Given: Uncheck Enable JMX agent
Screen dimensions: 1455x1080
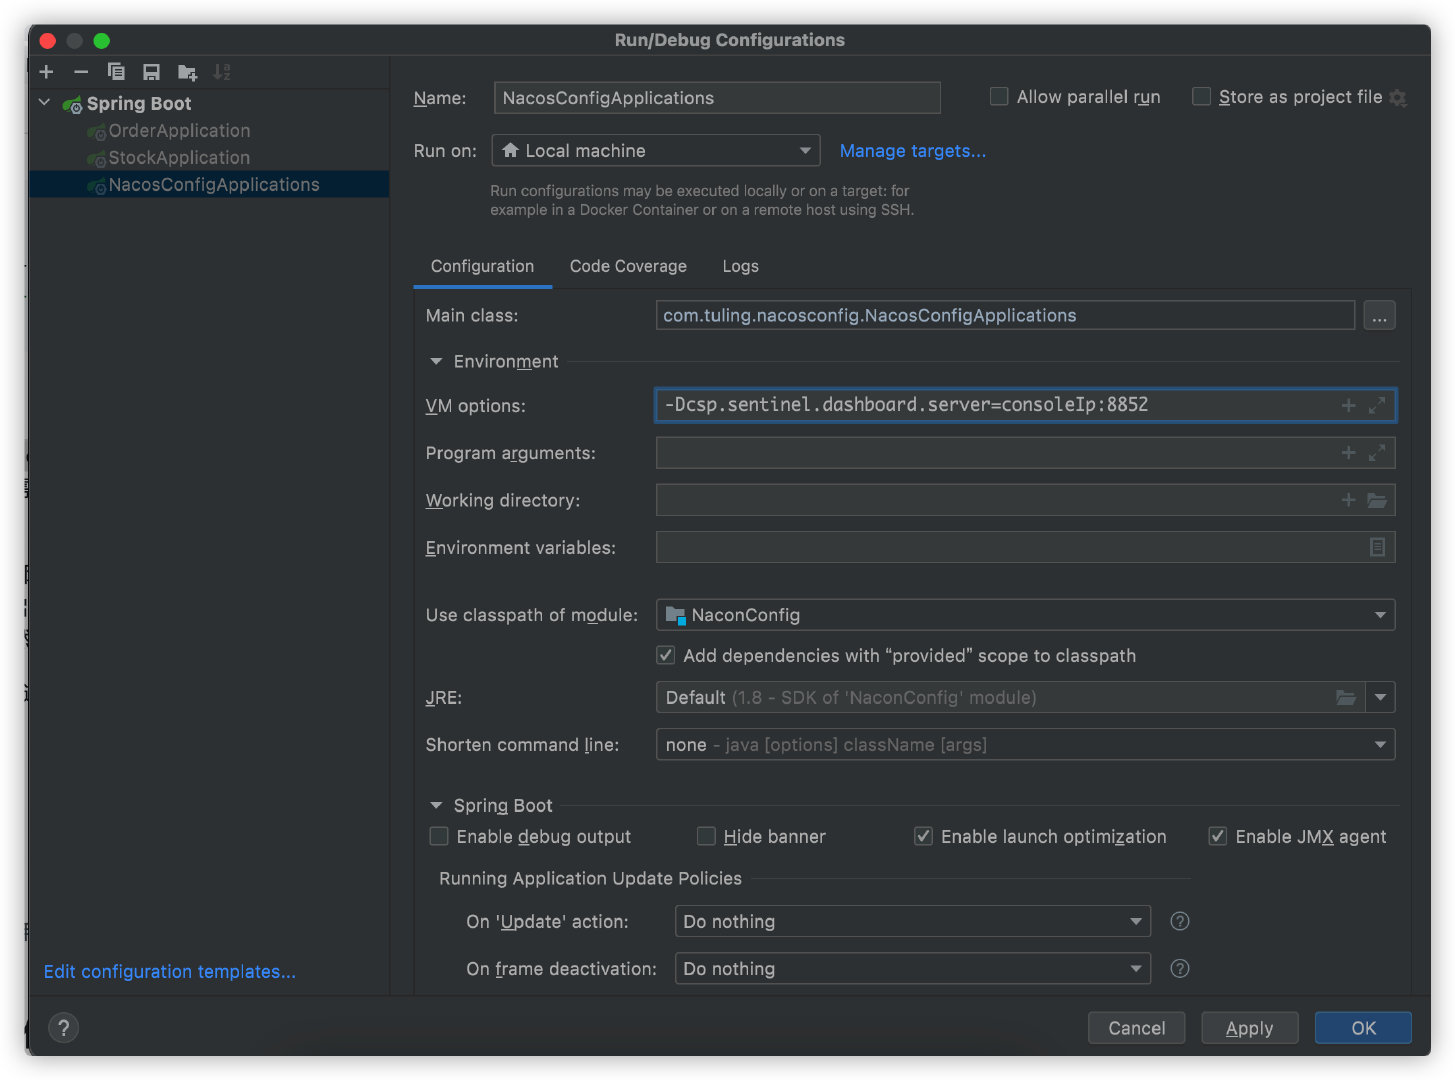Looking at the screenshot, I should tap(1218, 836).
